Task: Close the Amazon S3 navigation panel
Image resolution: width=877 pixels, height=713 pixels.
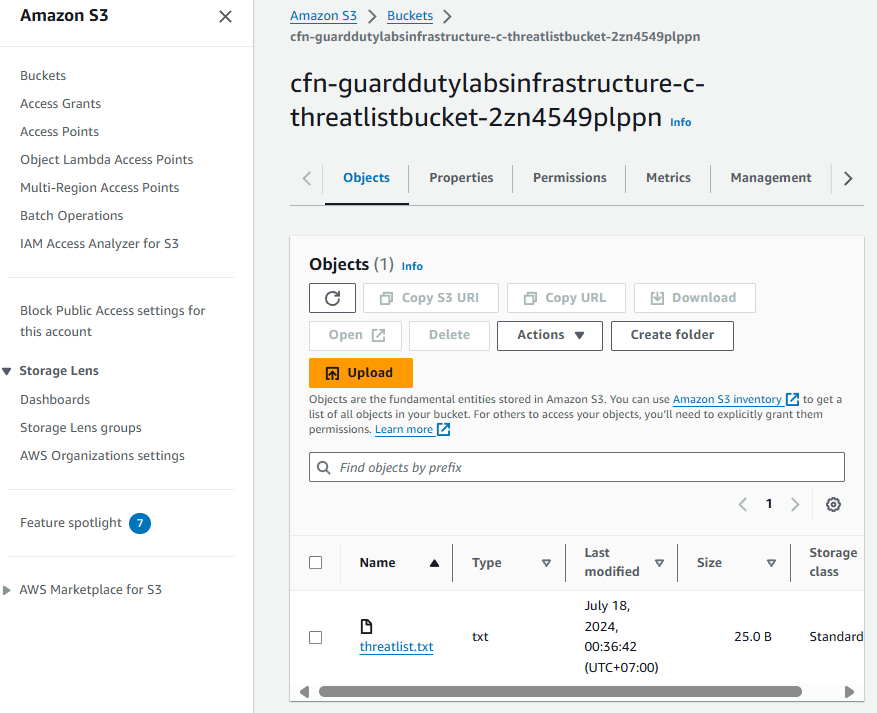Action: [225, 17]
